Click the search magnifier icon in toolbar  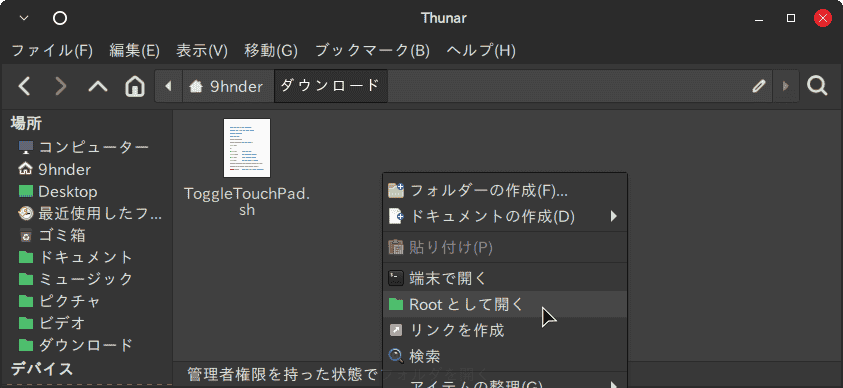click(x=817, y=85)
